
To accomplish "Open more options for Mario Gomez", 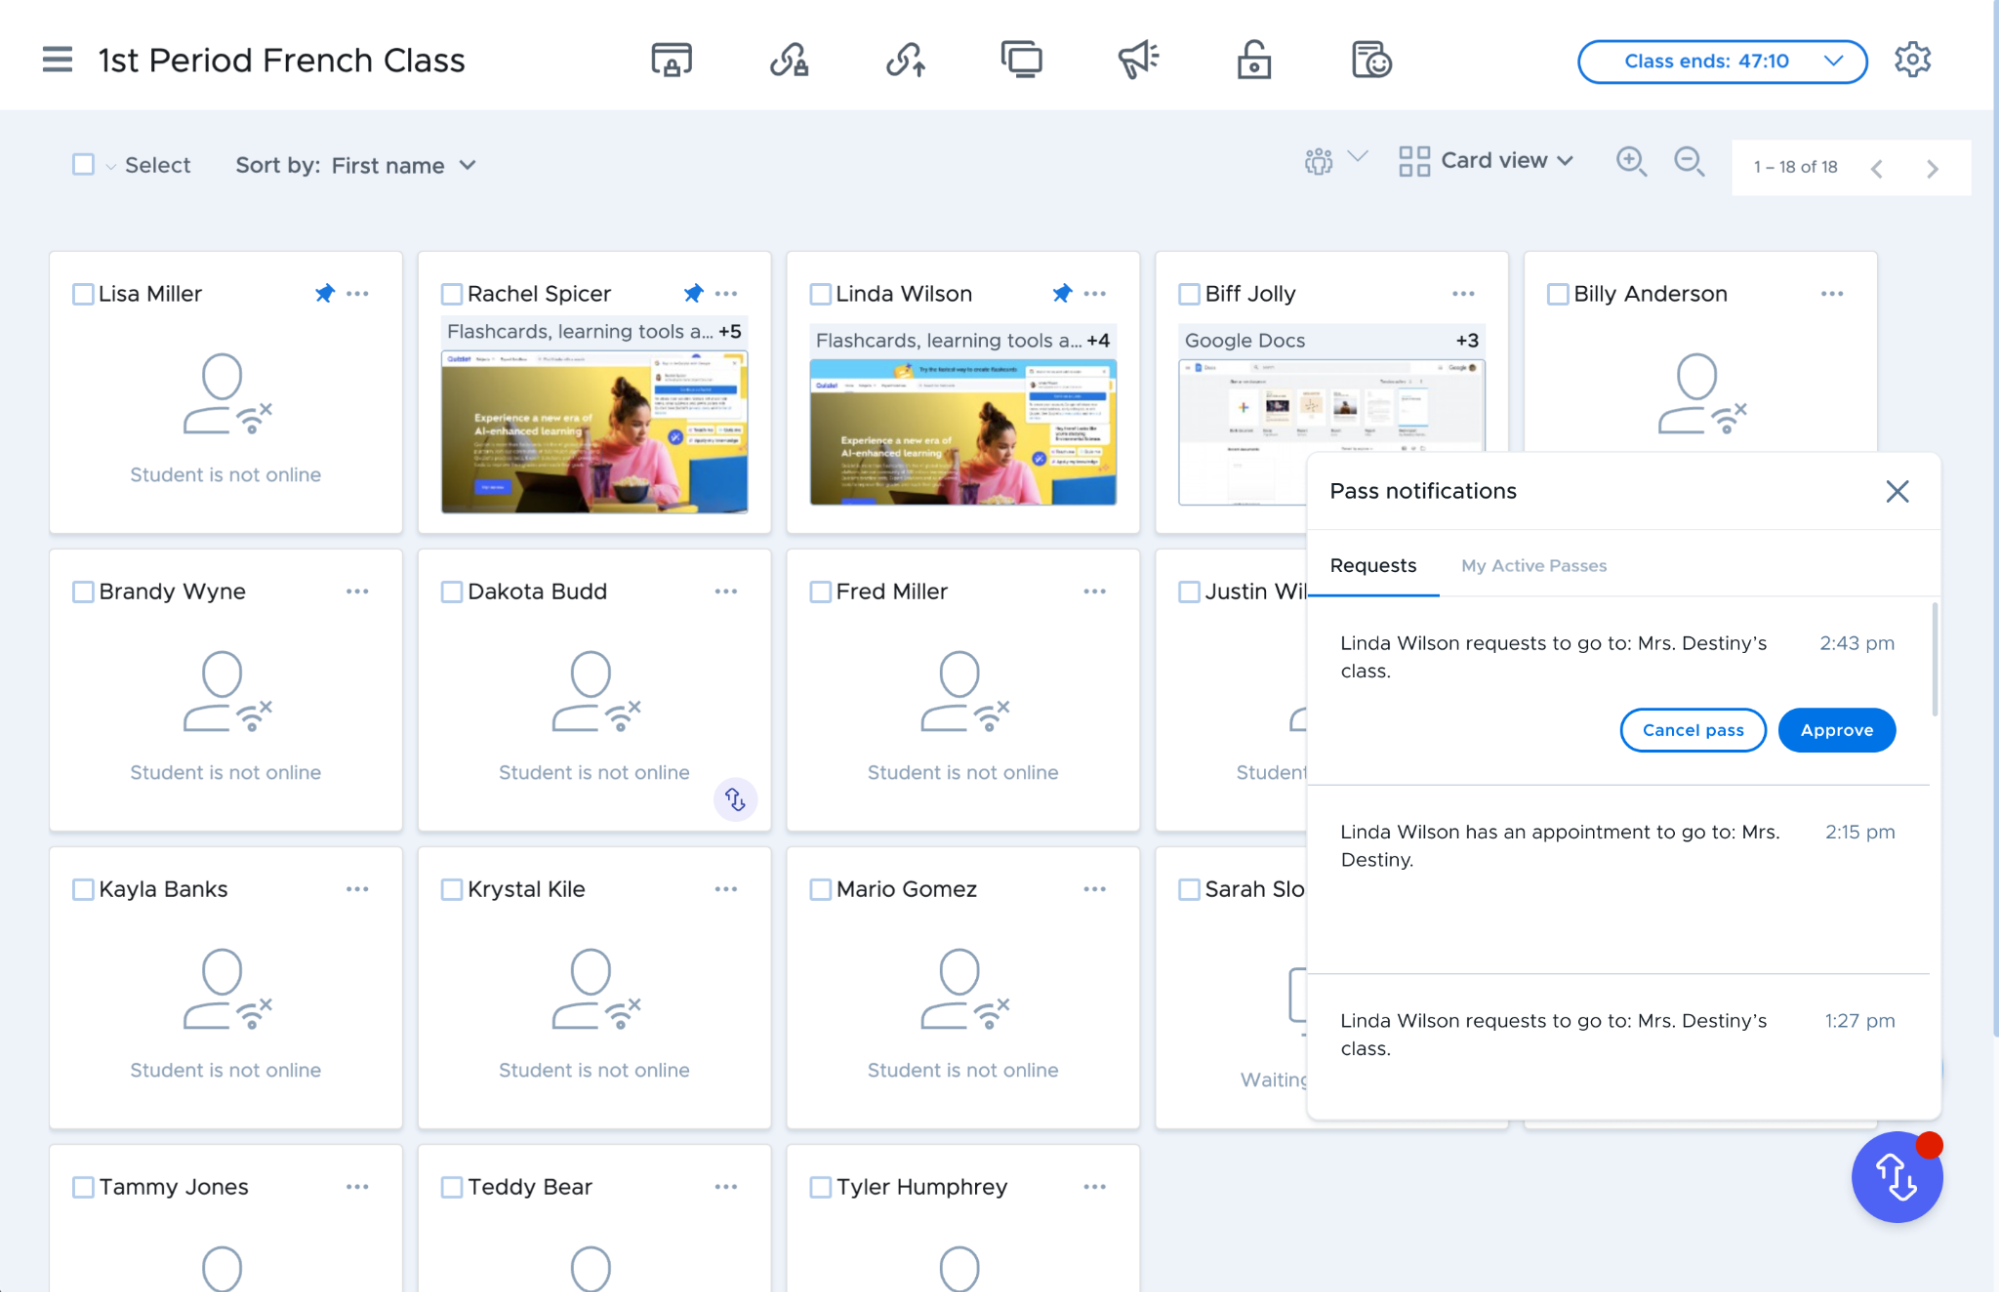I will click(x=1094, y=889).
